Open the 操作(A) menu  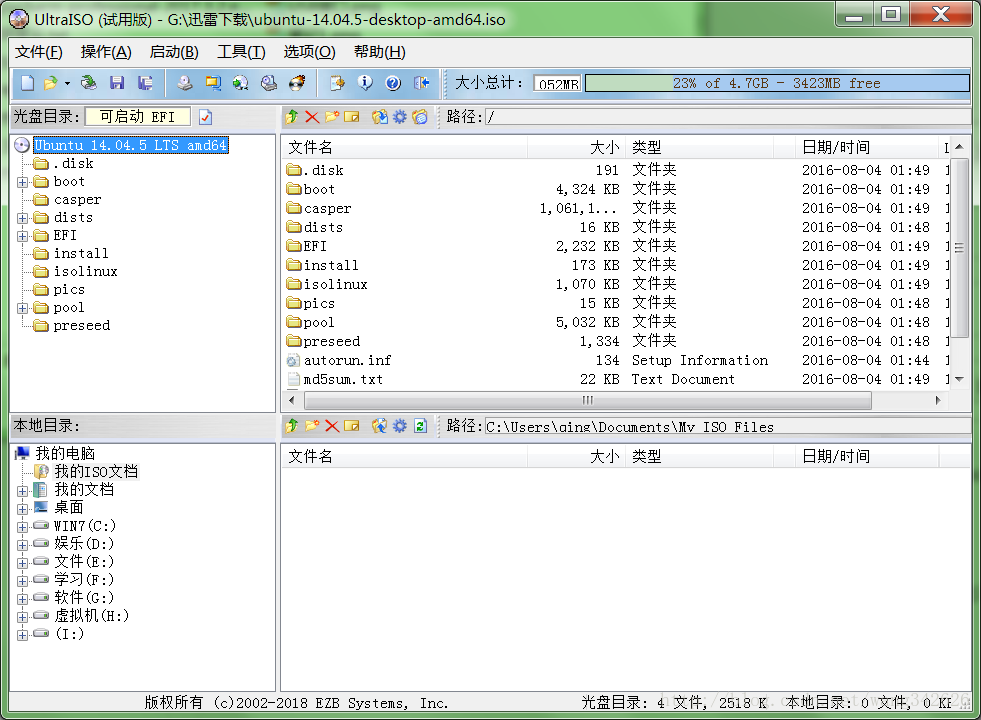106,52
